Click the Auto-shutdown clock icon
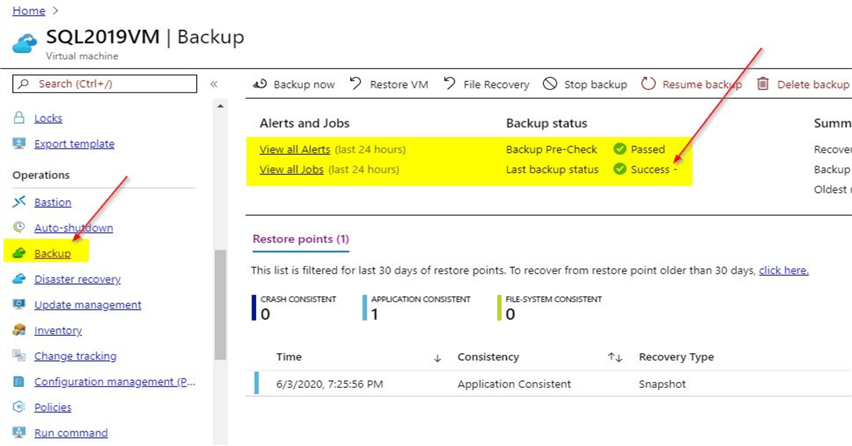This screenshot has height=446, width=852. coord(19,227)
